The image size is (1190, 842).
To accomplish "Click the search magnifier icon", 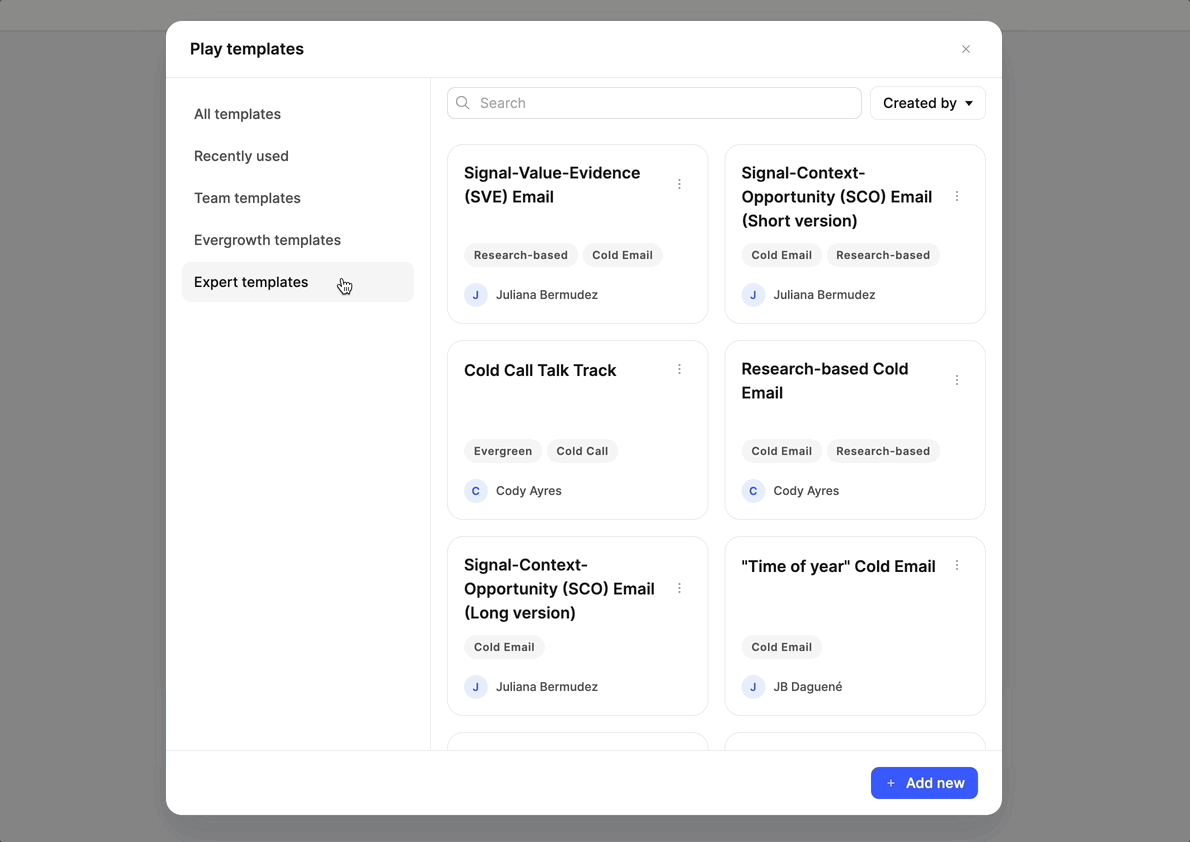I will pos(463,103).
